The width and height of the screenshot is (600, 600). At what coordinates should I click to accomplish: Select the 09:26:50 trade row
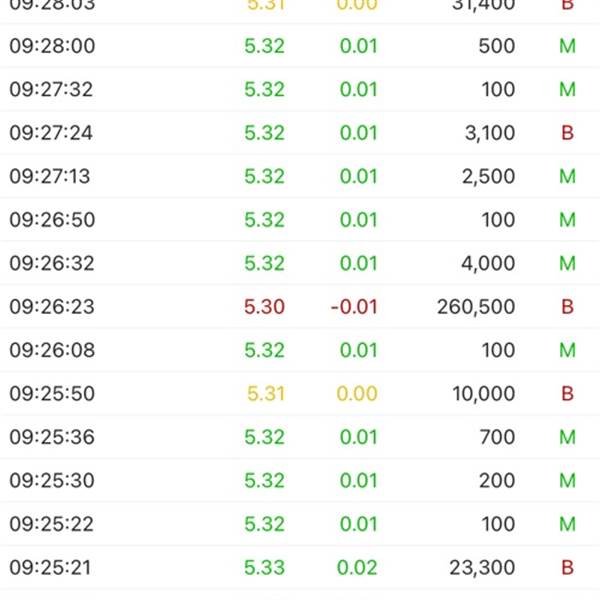[300, 220]
